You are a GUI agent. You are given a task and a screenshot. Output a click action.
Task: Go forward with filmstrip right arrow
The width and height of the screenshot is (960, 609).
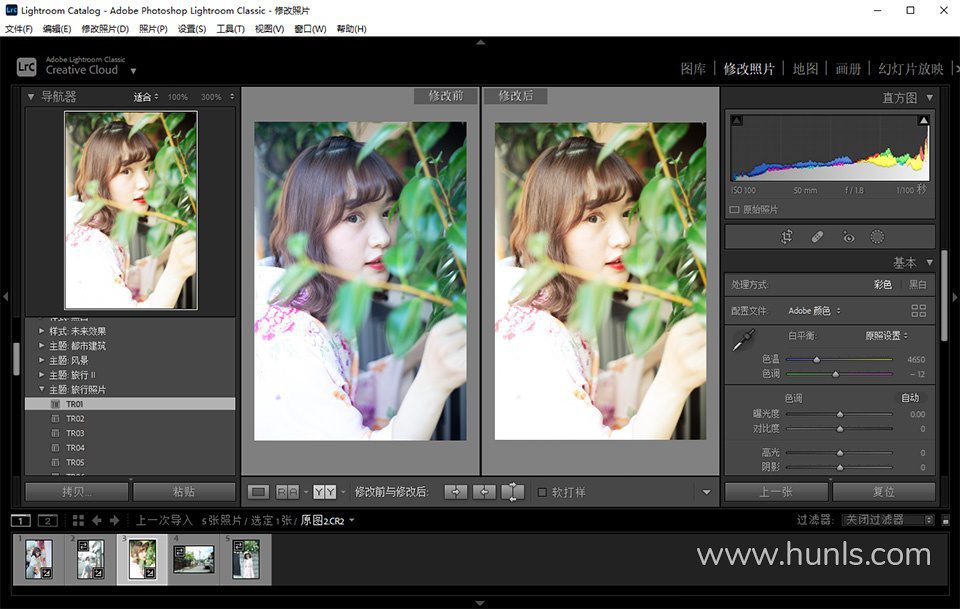point(114,520)
